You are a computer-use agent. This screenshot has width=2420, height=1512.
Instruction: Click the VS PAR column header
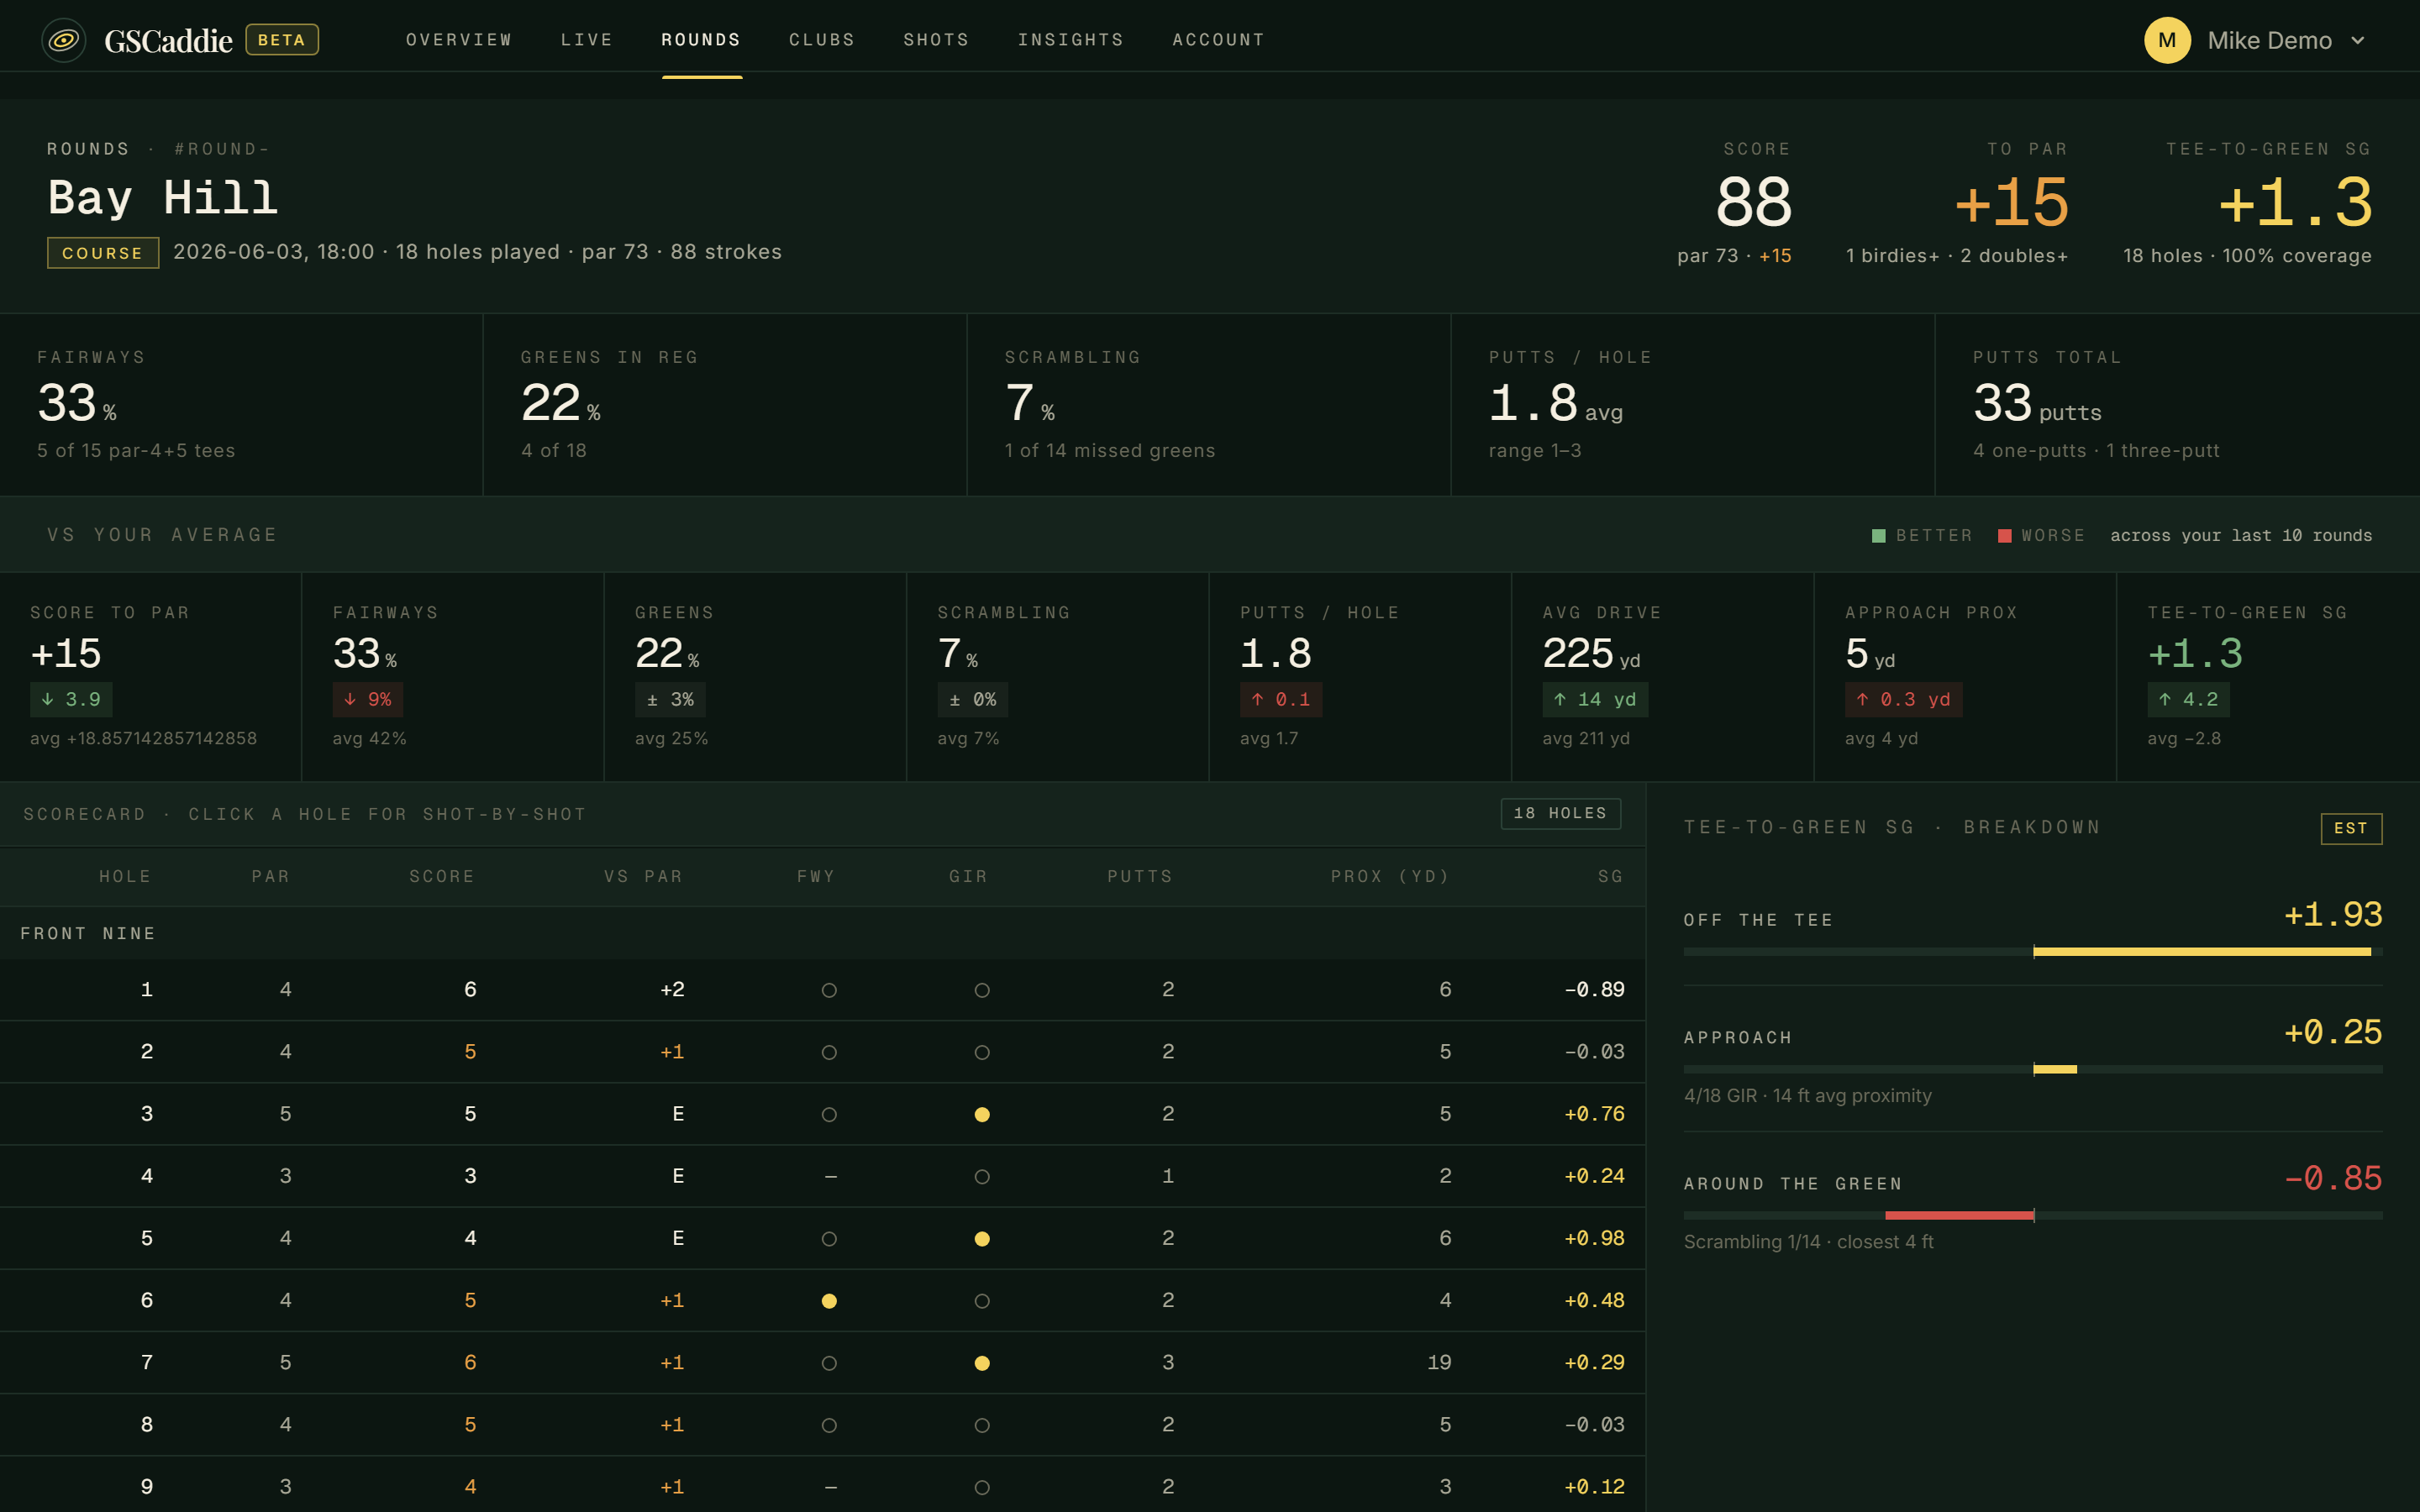point(643,877)
